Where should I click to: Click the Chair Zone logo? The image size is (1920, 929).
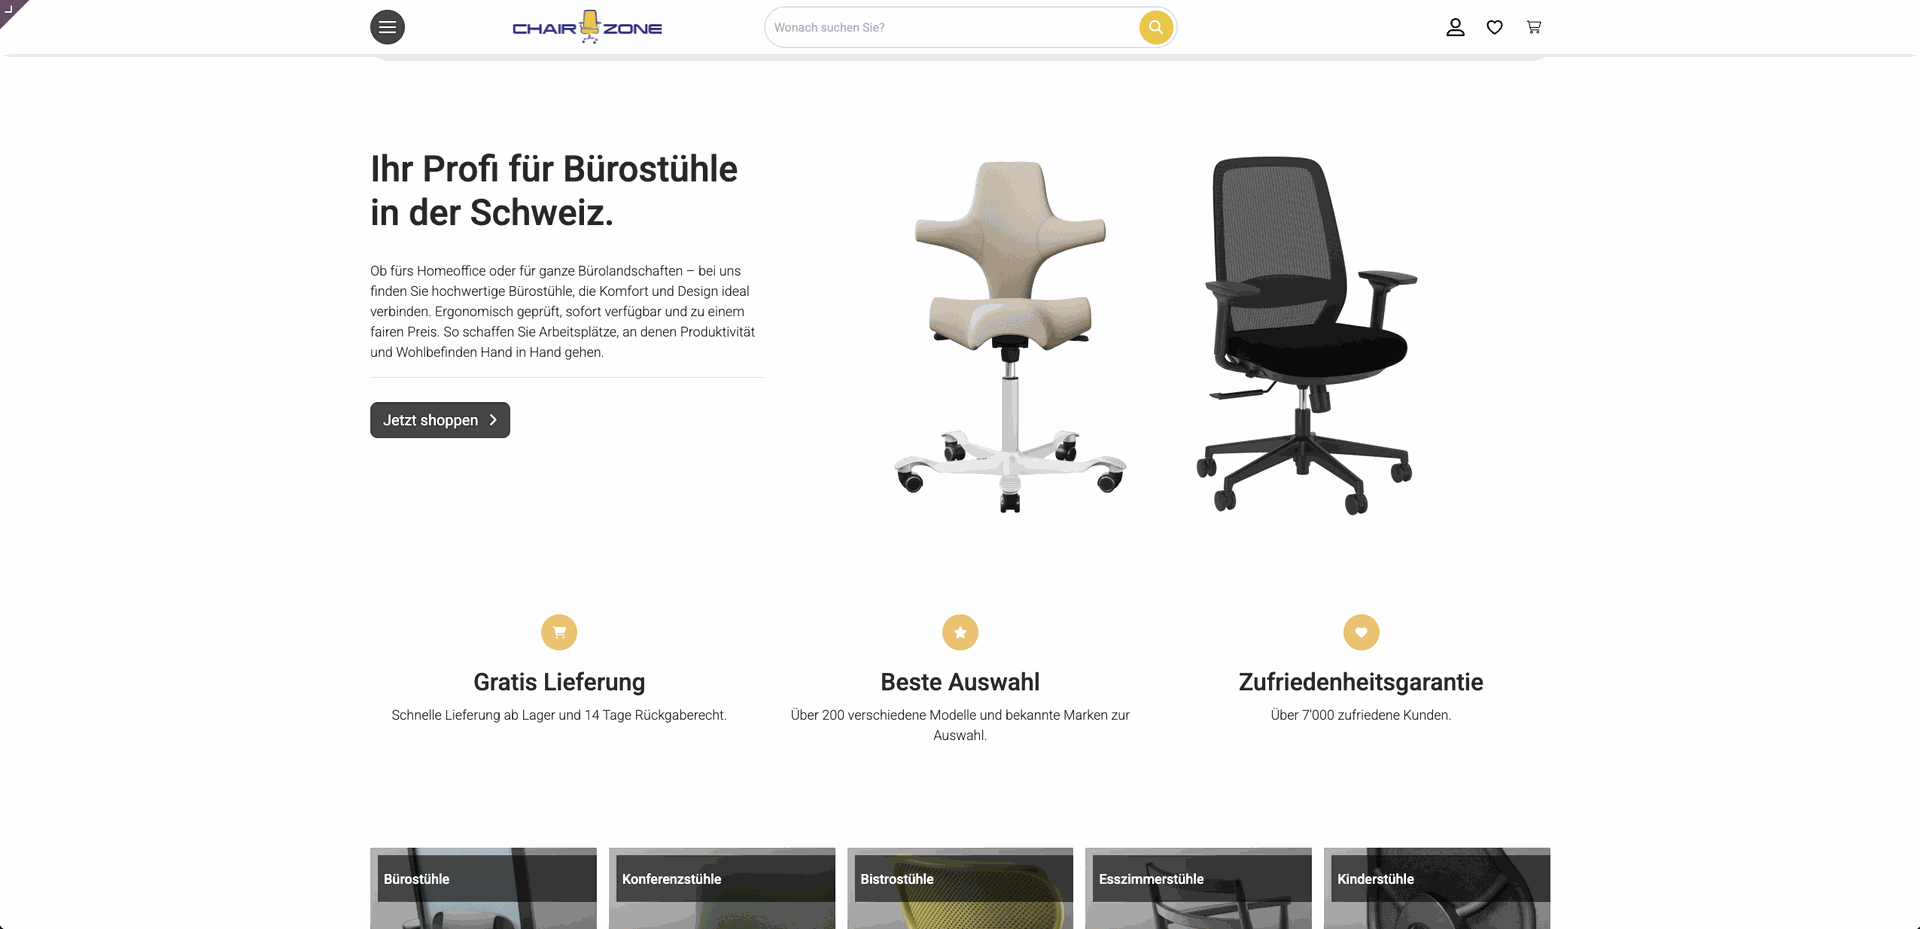587,27
